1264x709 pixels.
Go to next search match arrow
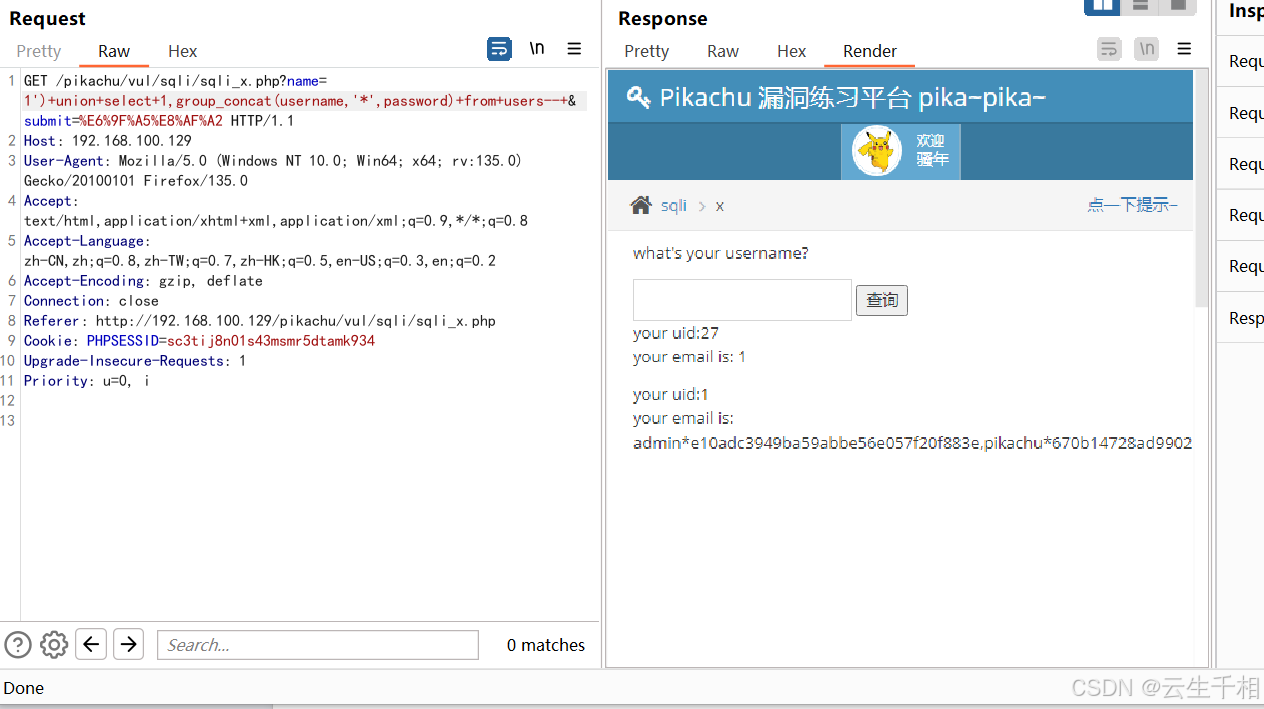[128, 644]
